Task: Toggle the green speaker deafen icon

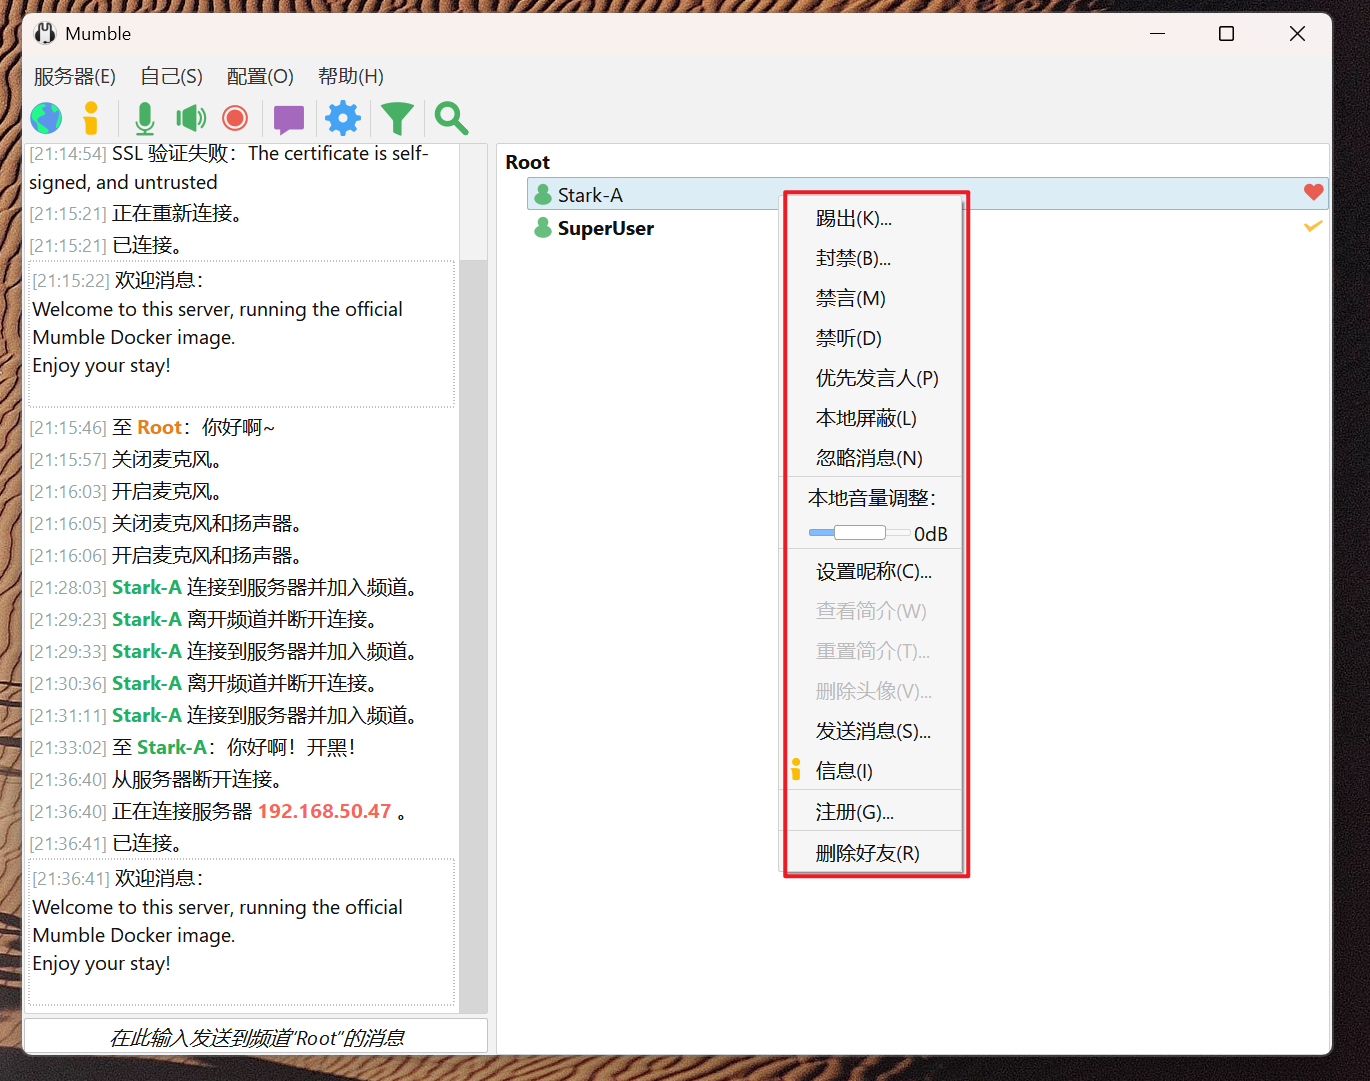Action: (x=191, y=118)
